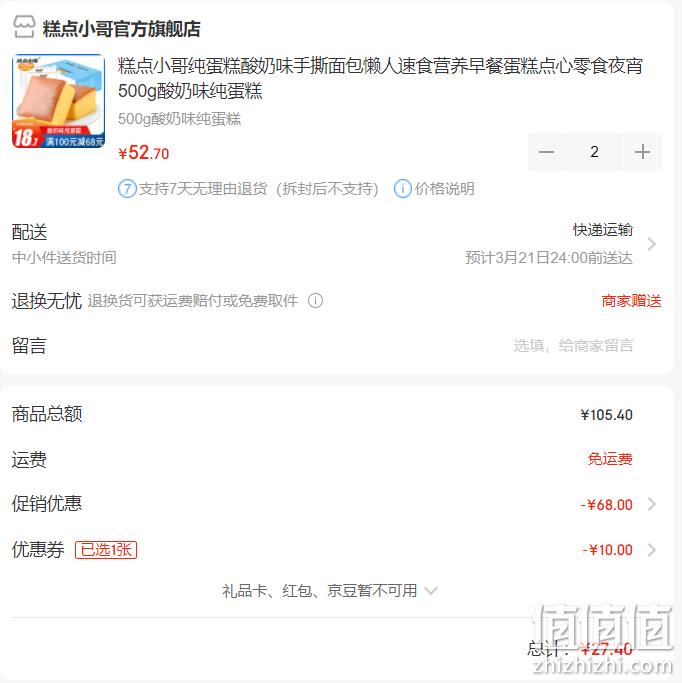Click the 退换无忧 info circle icon
The width and height of the screenshot is (682, 683).
point(315,301)
